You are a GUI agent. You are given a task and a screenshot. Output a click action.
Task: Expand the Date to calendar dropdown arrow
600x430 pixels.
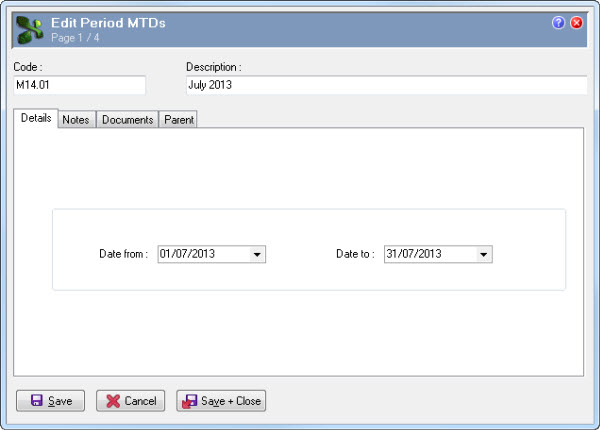484,254
